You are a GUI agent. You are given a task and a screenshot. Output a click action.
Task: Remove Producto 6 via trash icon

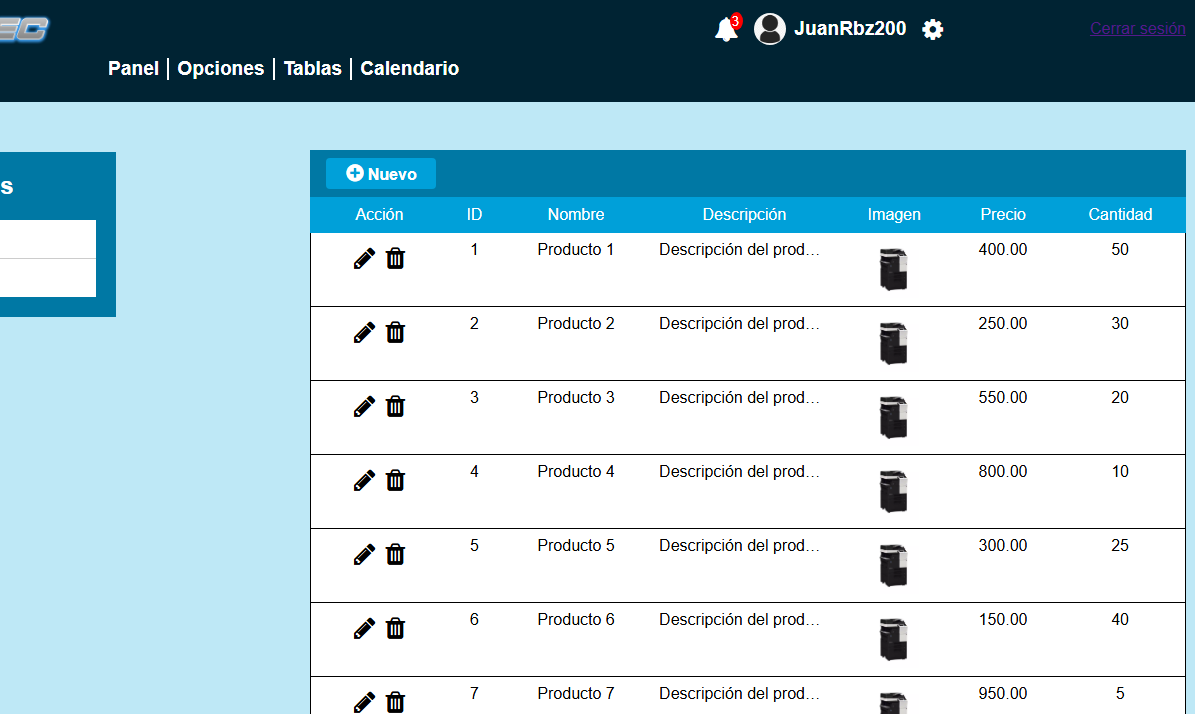395,629
